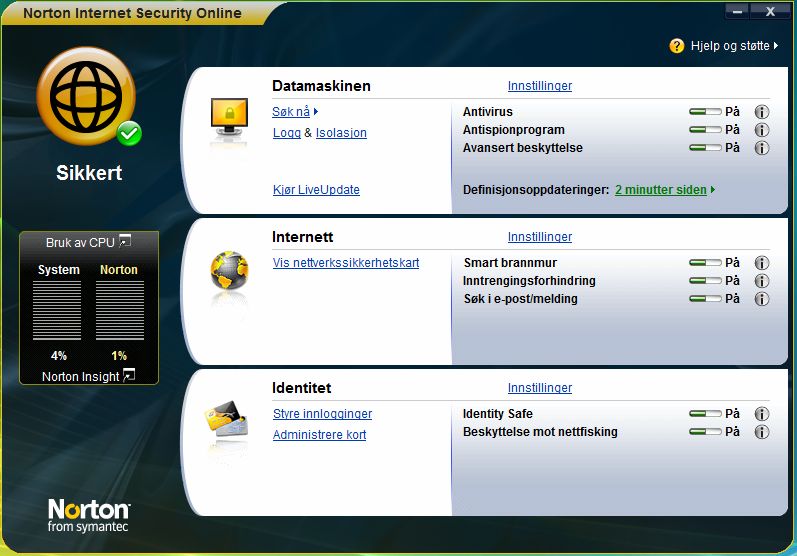The image size is (797, 556).
Task: Click the Internett globe icon
Action: click(x=229, y=270)
